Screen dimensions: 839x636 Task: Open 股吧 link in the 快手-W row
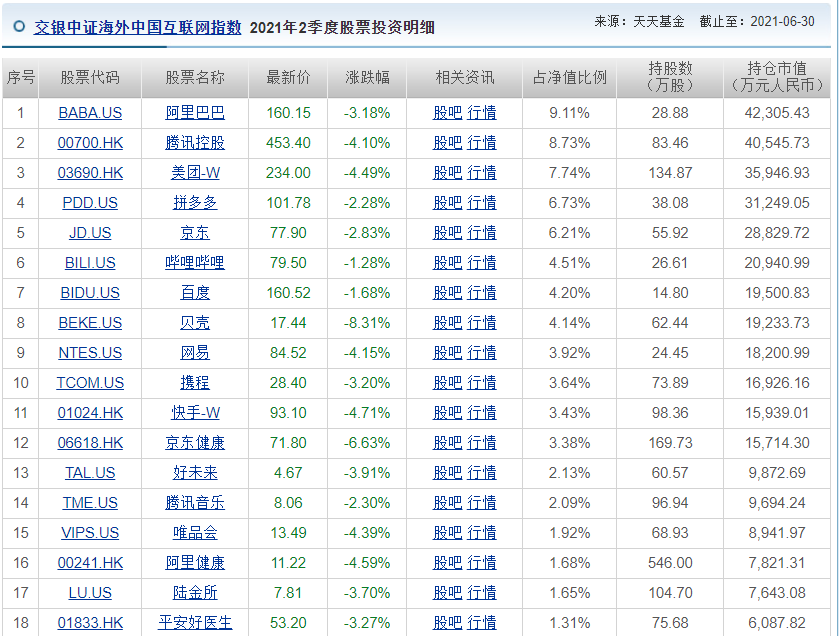tap(447, 412)
